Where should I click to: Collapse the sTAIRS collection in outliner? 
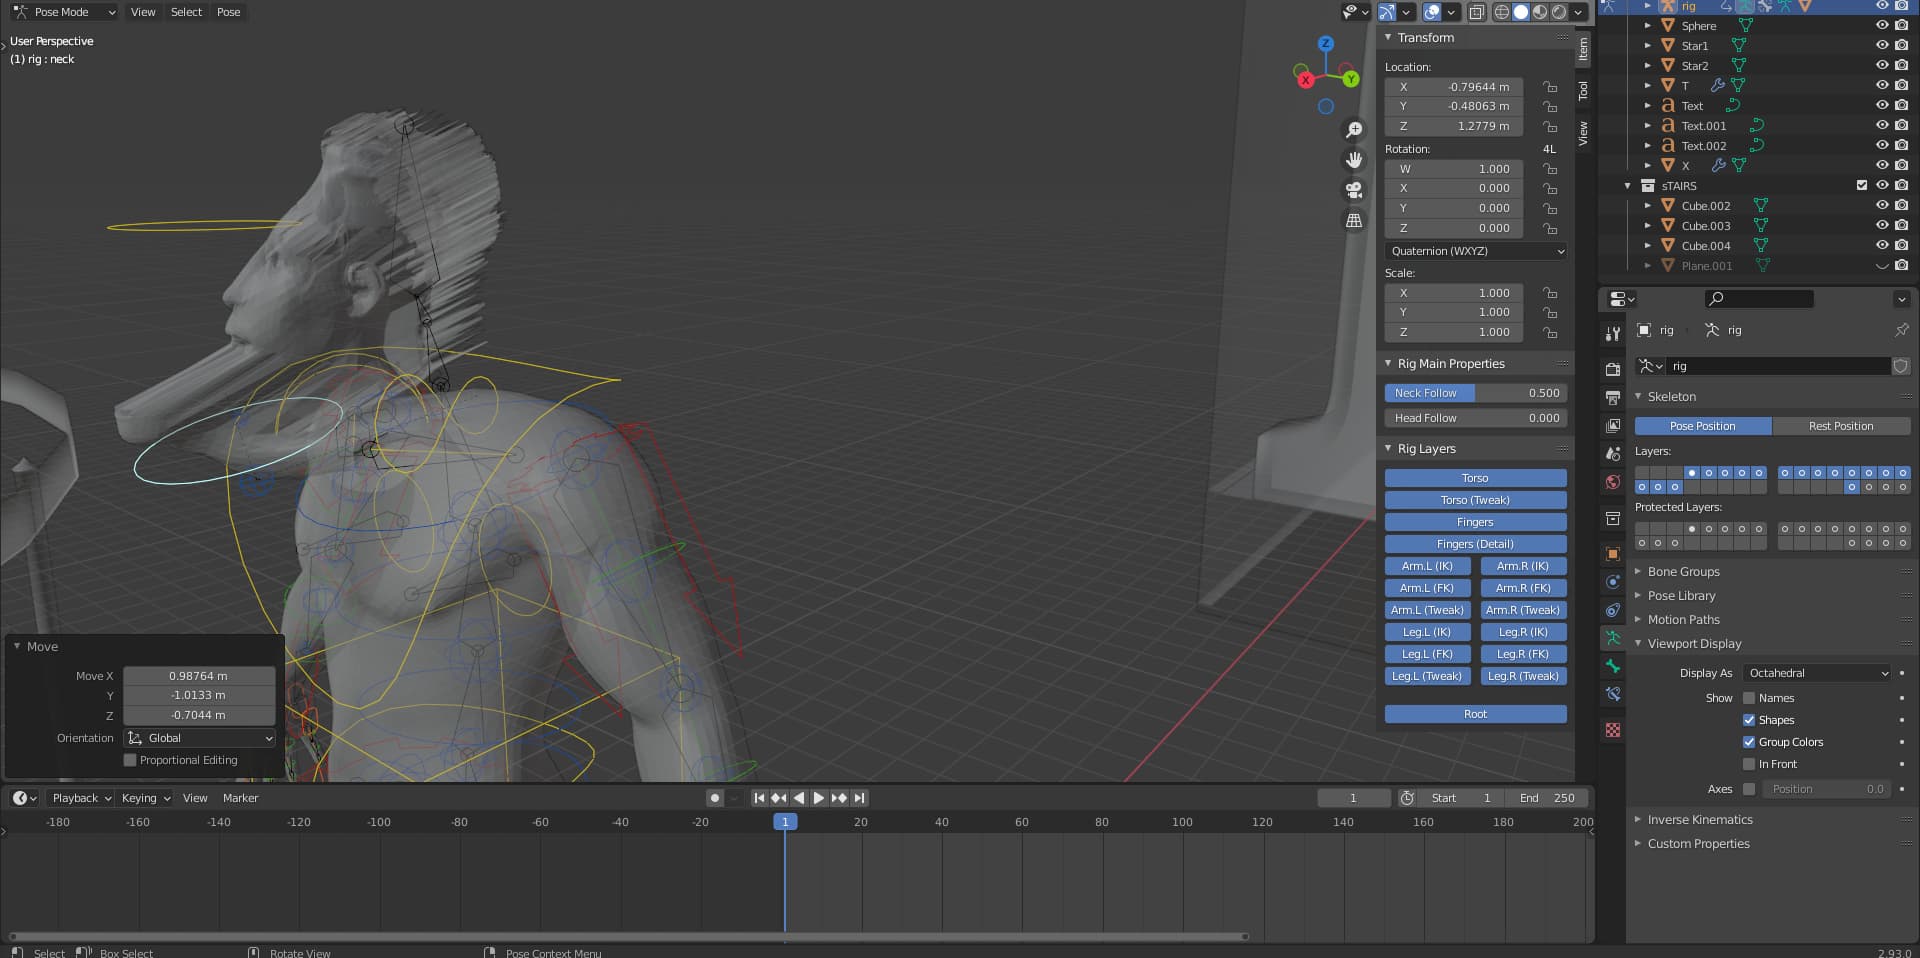click(1627, 186)
